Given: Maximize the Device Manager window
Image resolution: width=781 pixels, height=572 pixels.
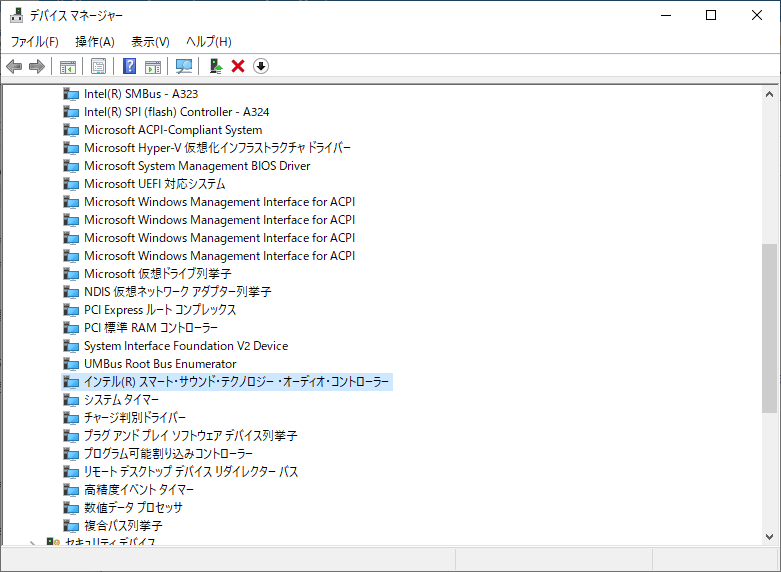Looking at the screenshot, I should 711,15.
